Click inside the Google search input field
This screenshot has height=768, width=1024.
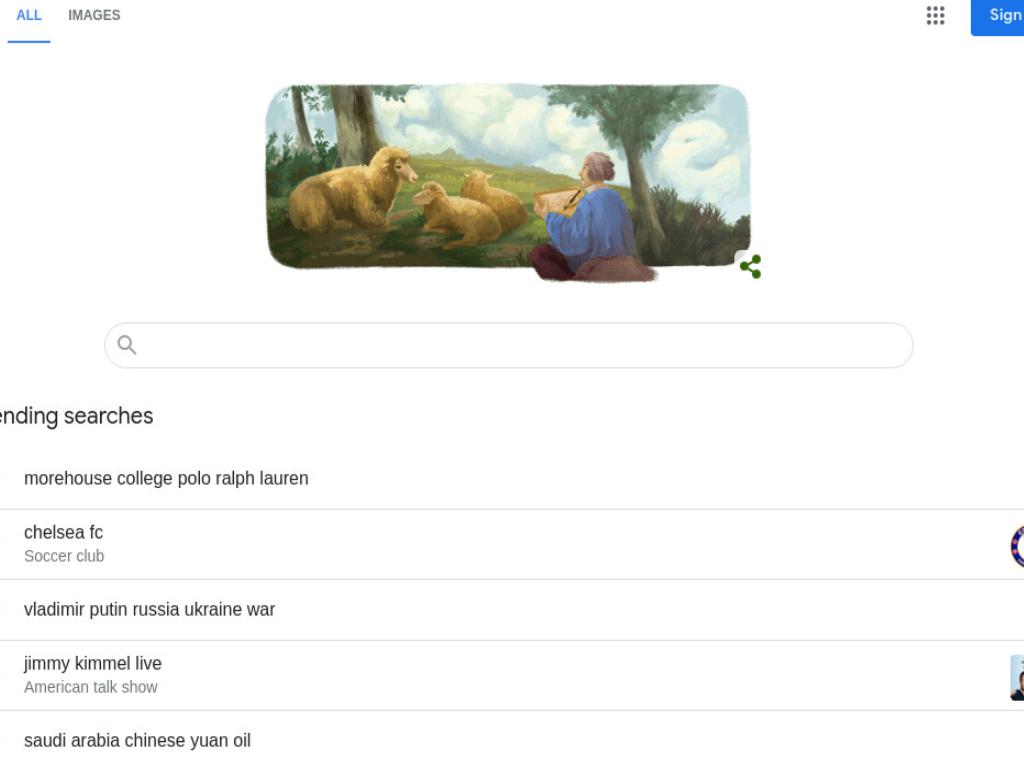coord(509,345)
